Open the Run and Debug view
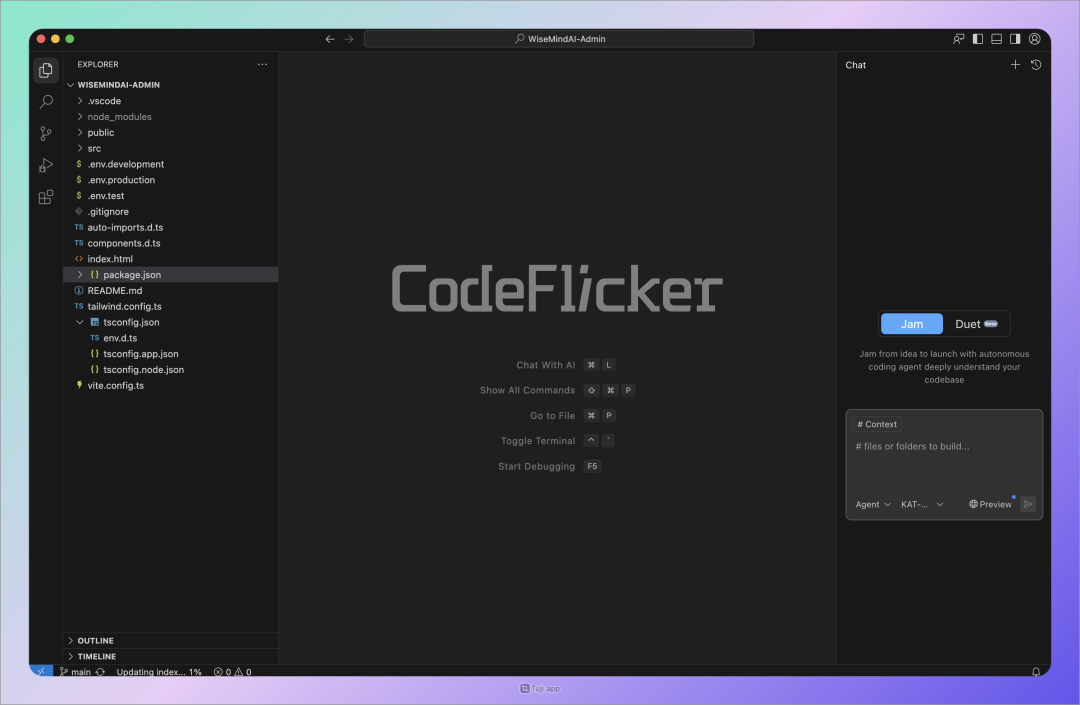 pyautogui.click(x=45, y=165)
